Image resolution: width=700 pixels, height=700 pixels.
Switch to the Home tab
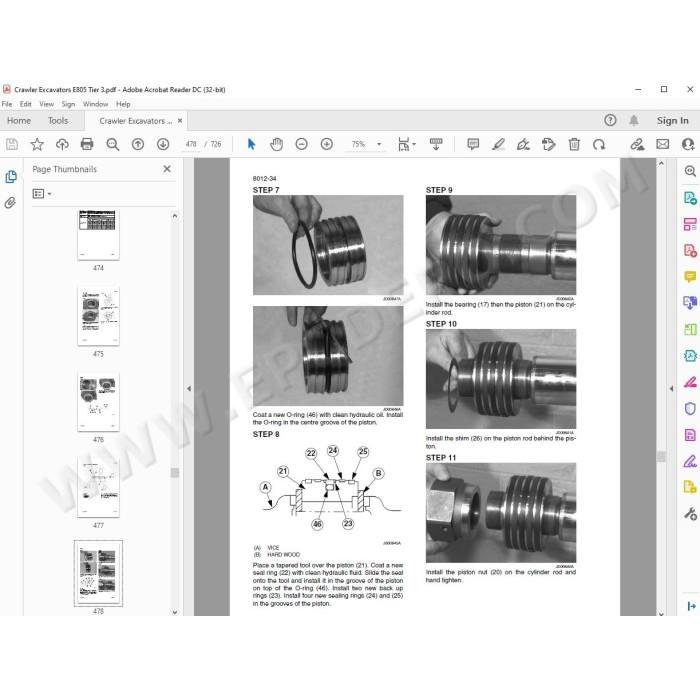click(19, 121)
